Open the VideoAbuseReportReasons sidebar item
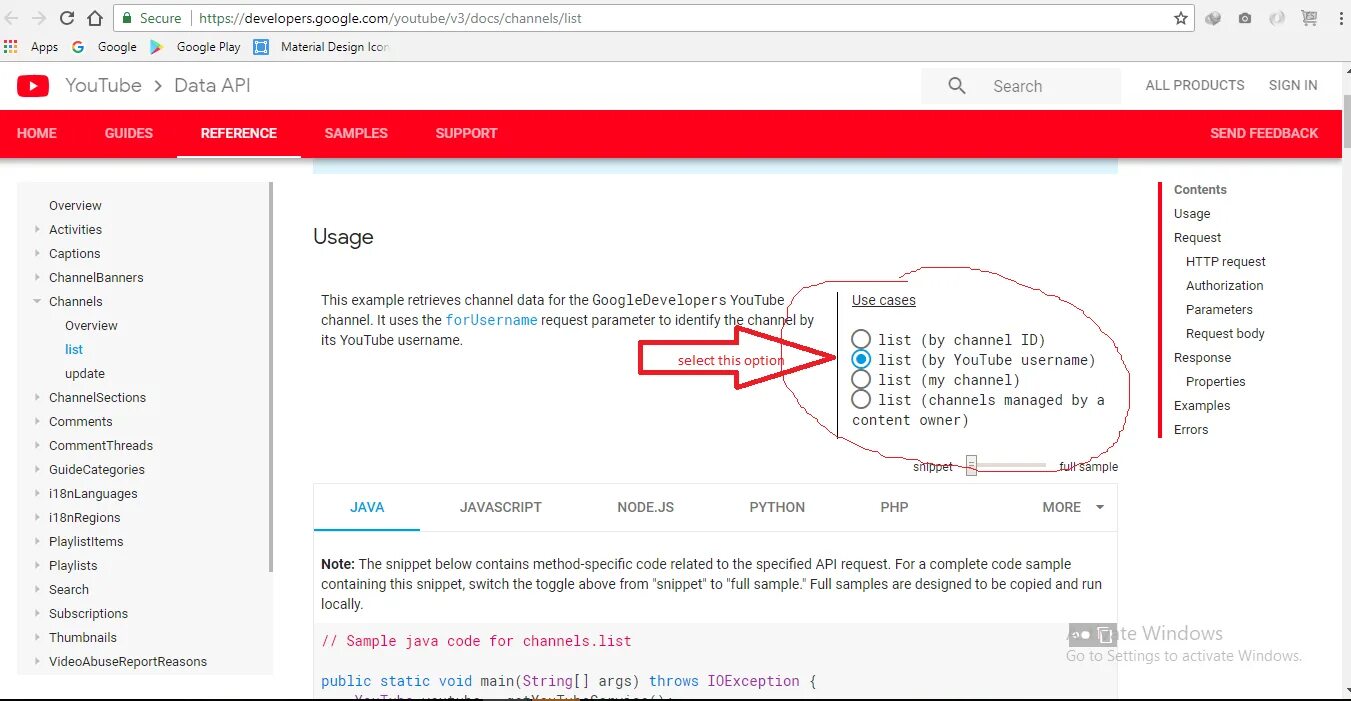Screen dimensions: 1351x701 point(128,661)
